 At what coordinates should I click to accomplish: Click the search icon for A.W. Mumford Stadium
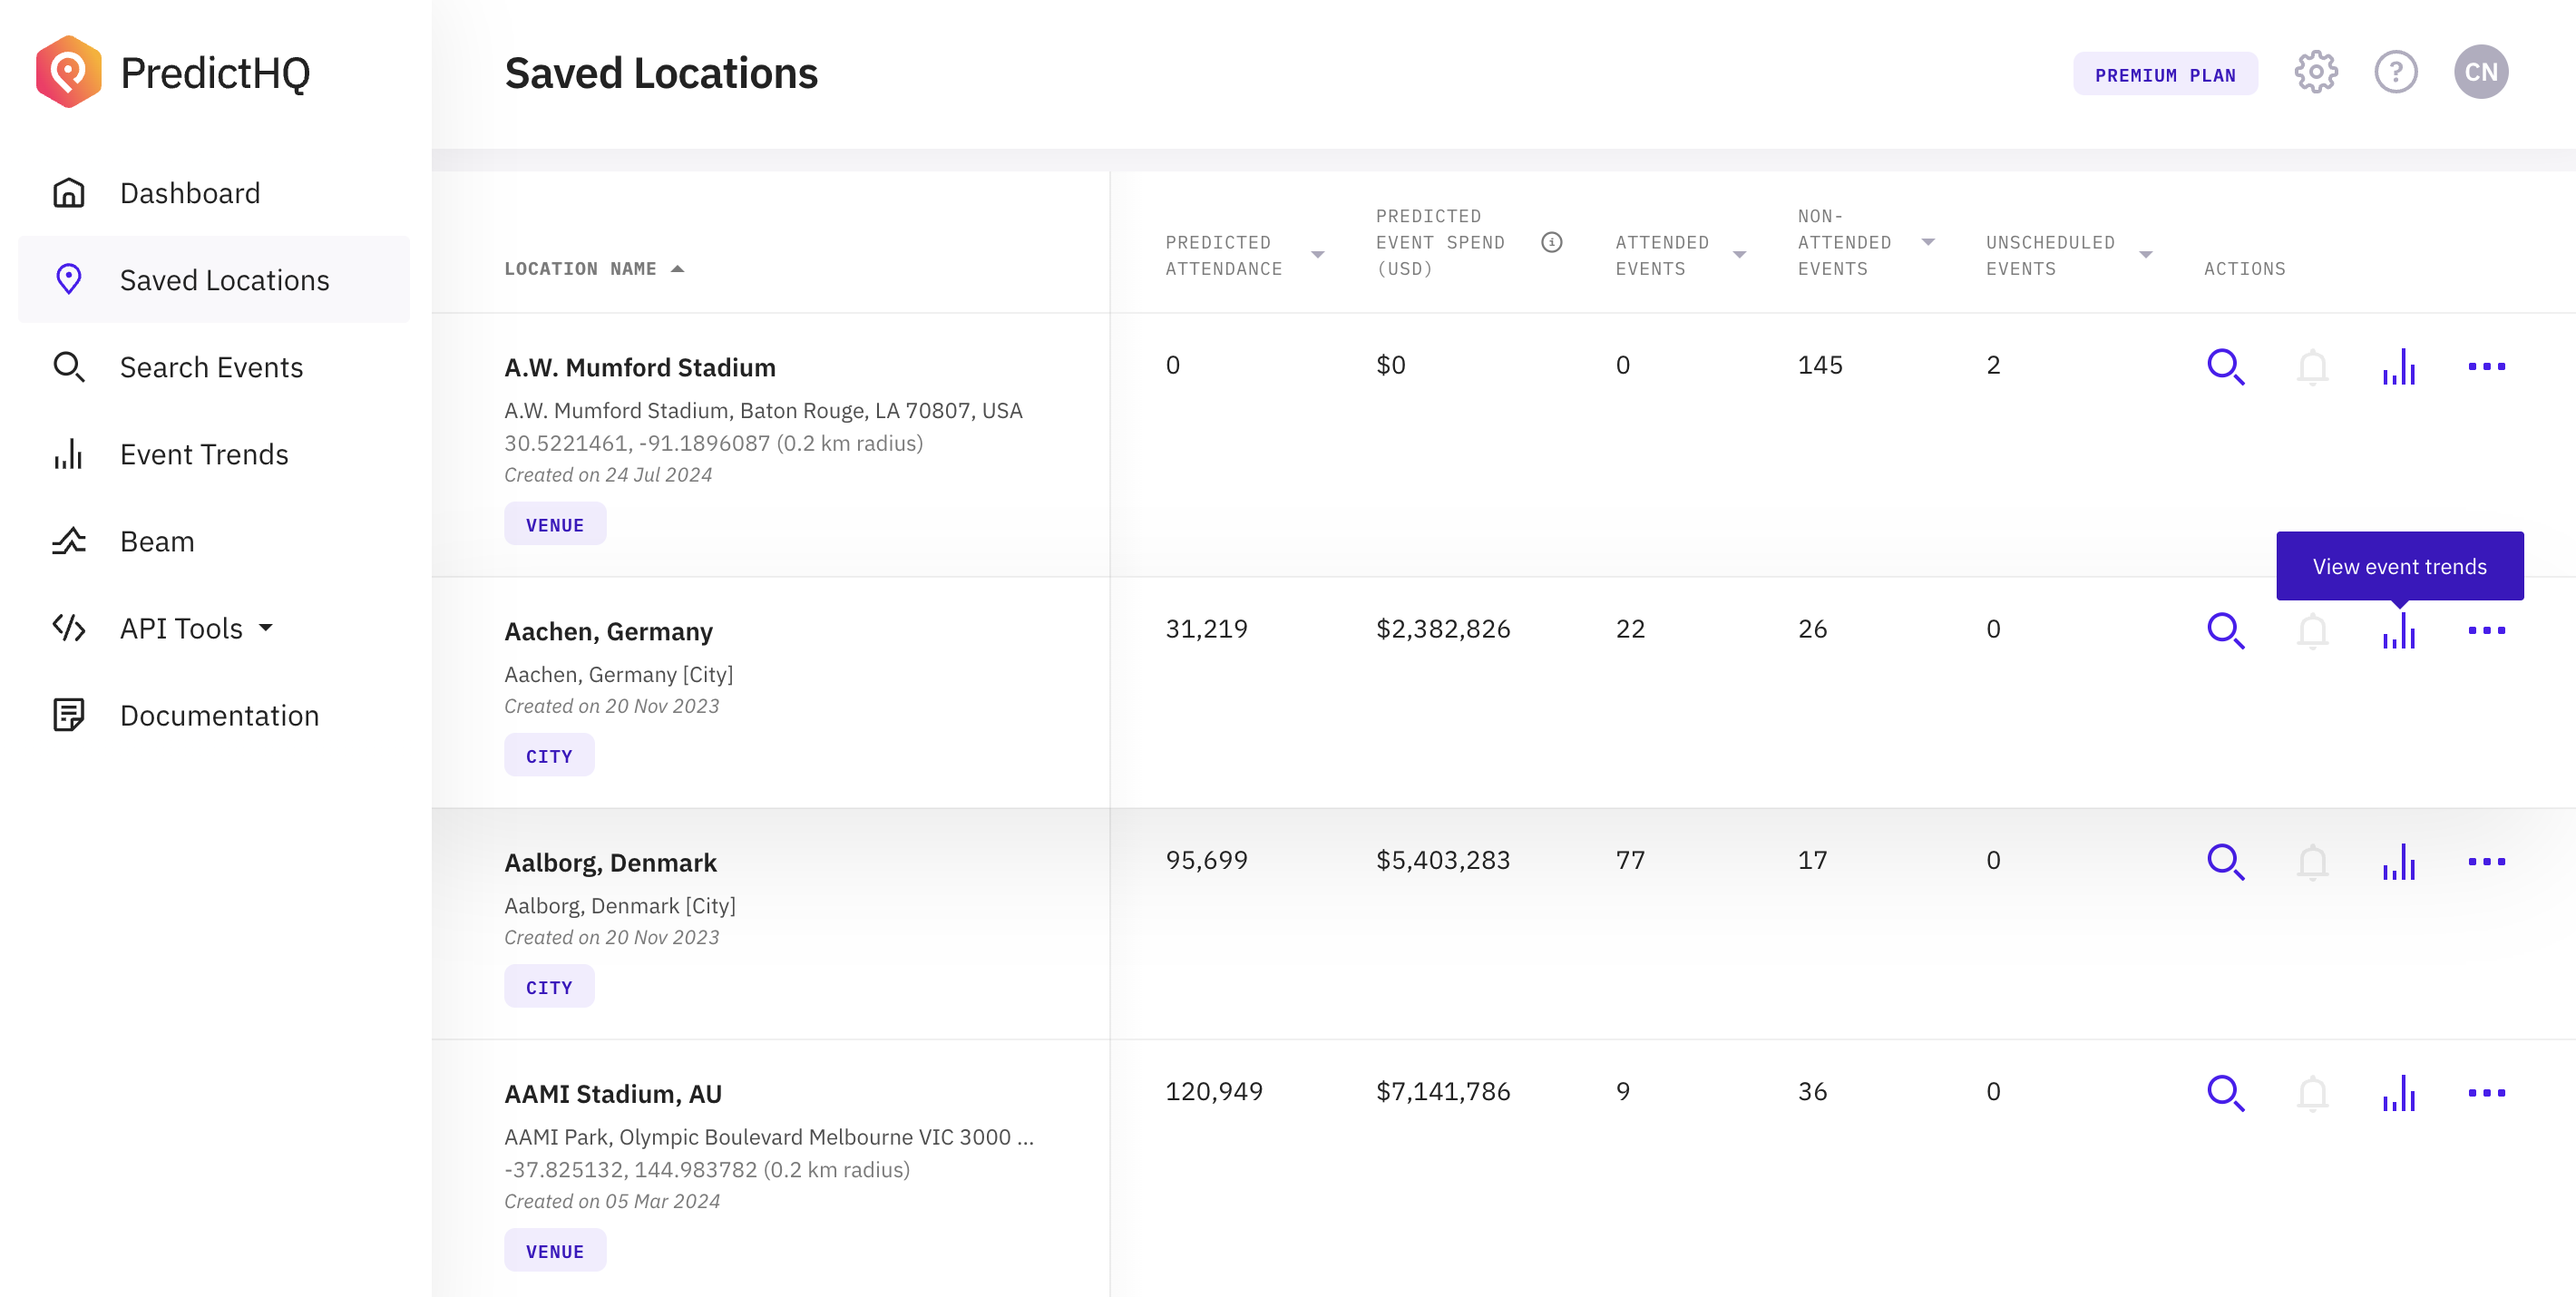pos(2225,366)
